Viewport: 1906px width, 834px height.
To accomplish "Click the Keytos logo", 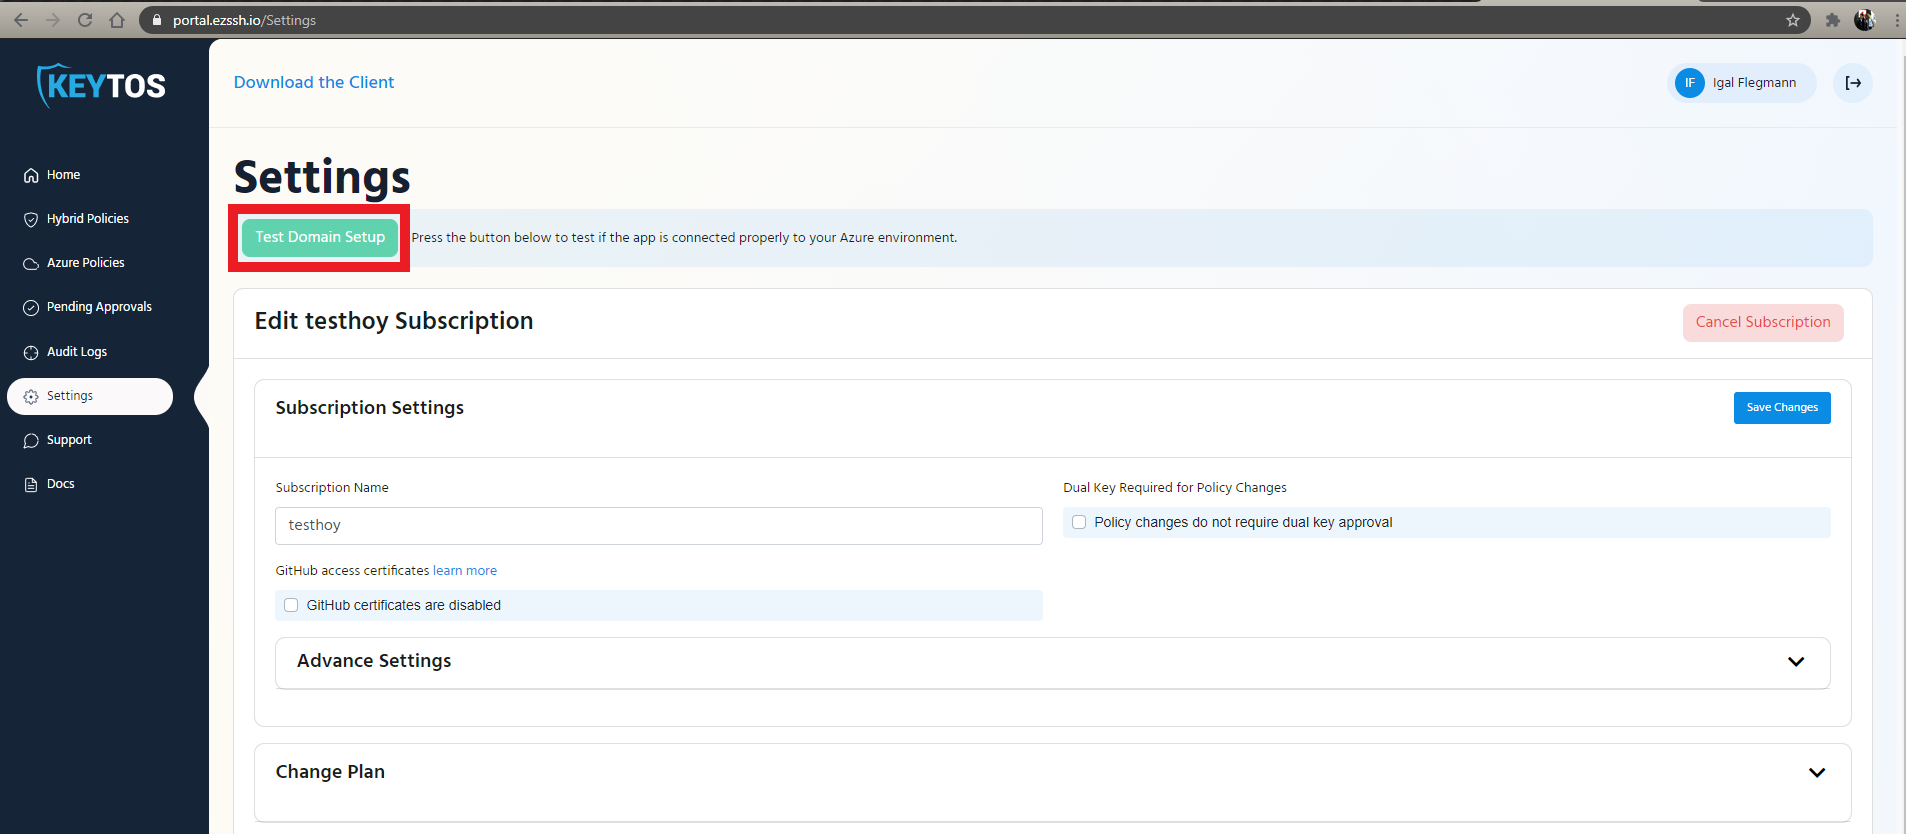I will click(101, 86).
